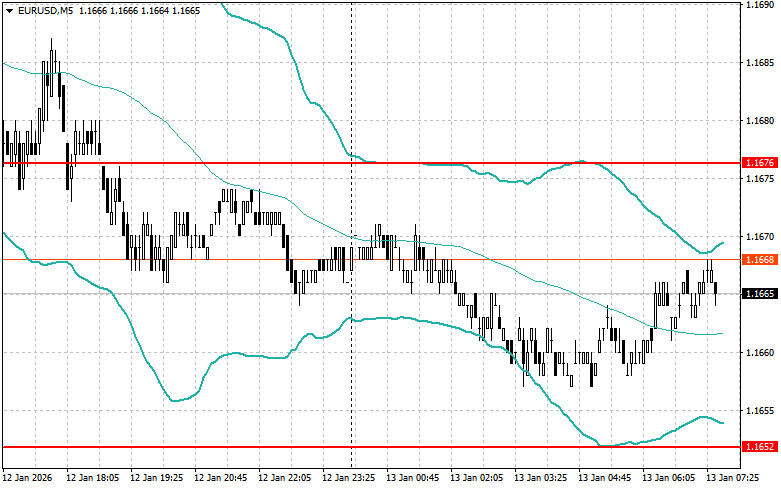Select the 1.1660 price scale value
Viewport: 781px width, 489px height.
(x=760, y=353)
